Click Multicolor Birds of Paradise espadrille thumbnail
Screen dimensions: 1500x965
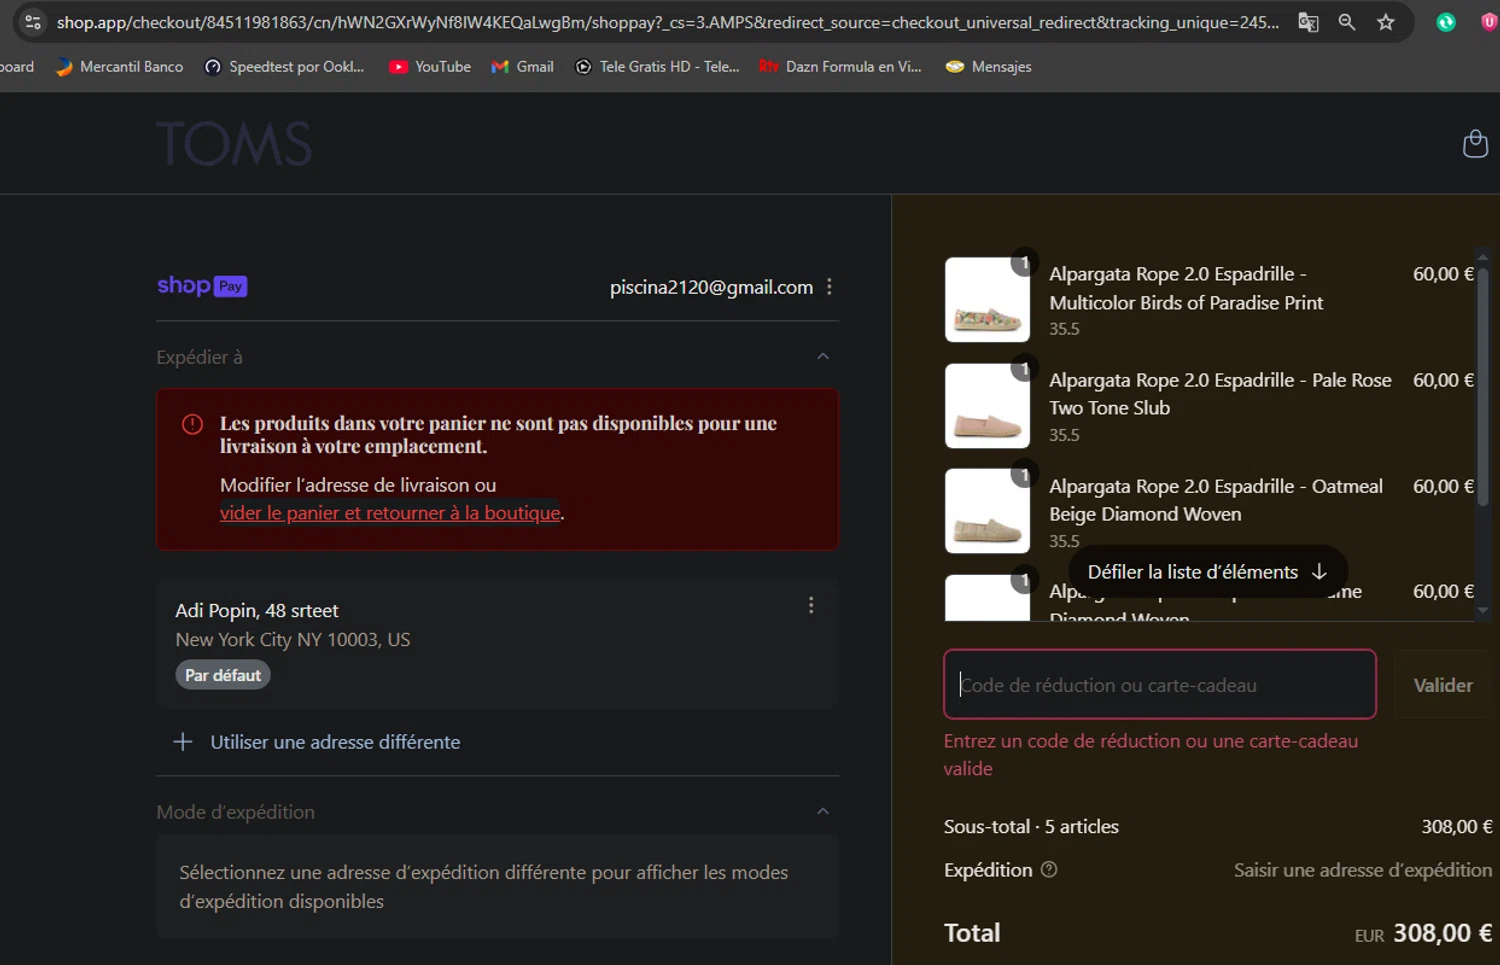[987, 300]
